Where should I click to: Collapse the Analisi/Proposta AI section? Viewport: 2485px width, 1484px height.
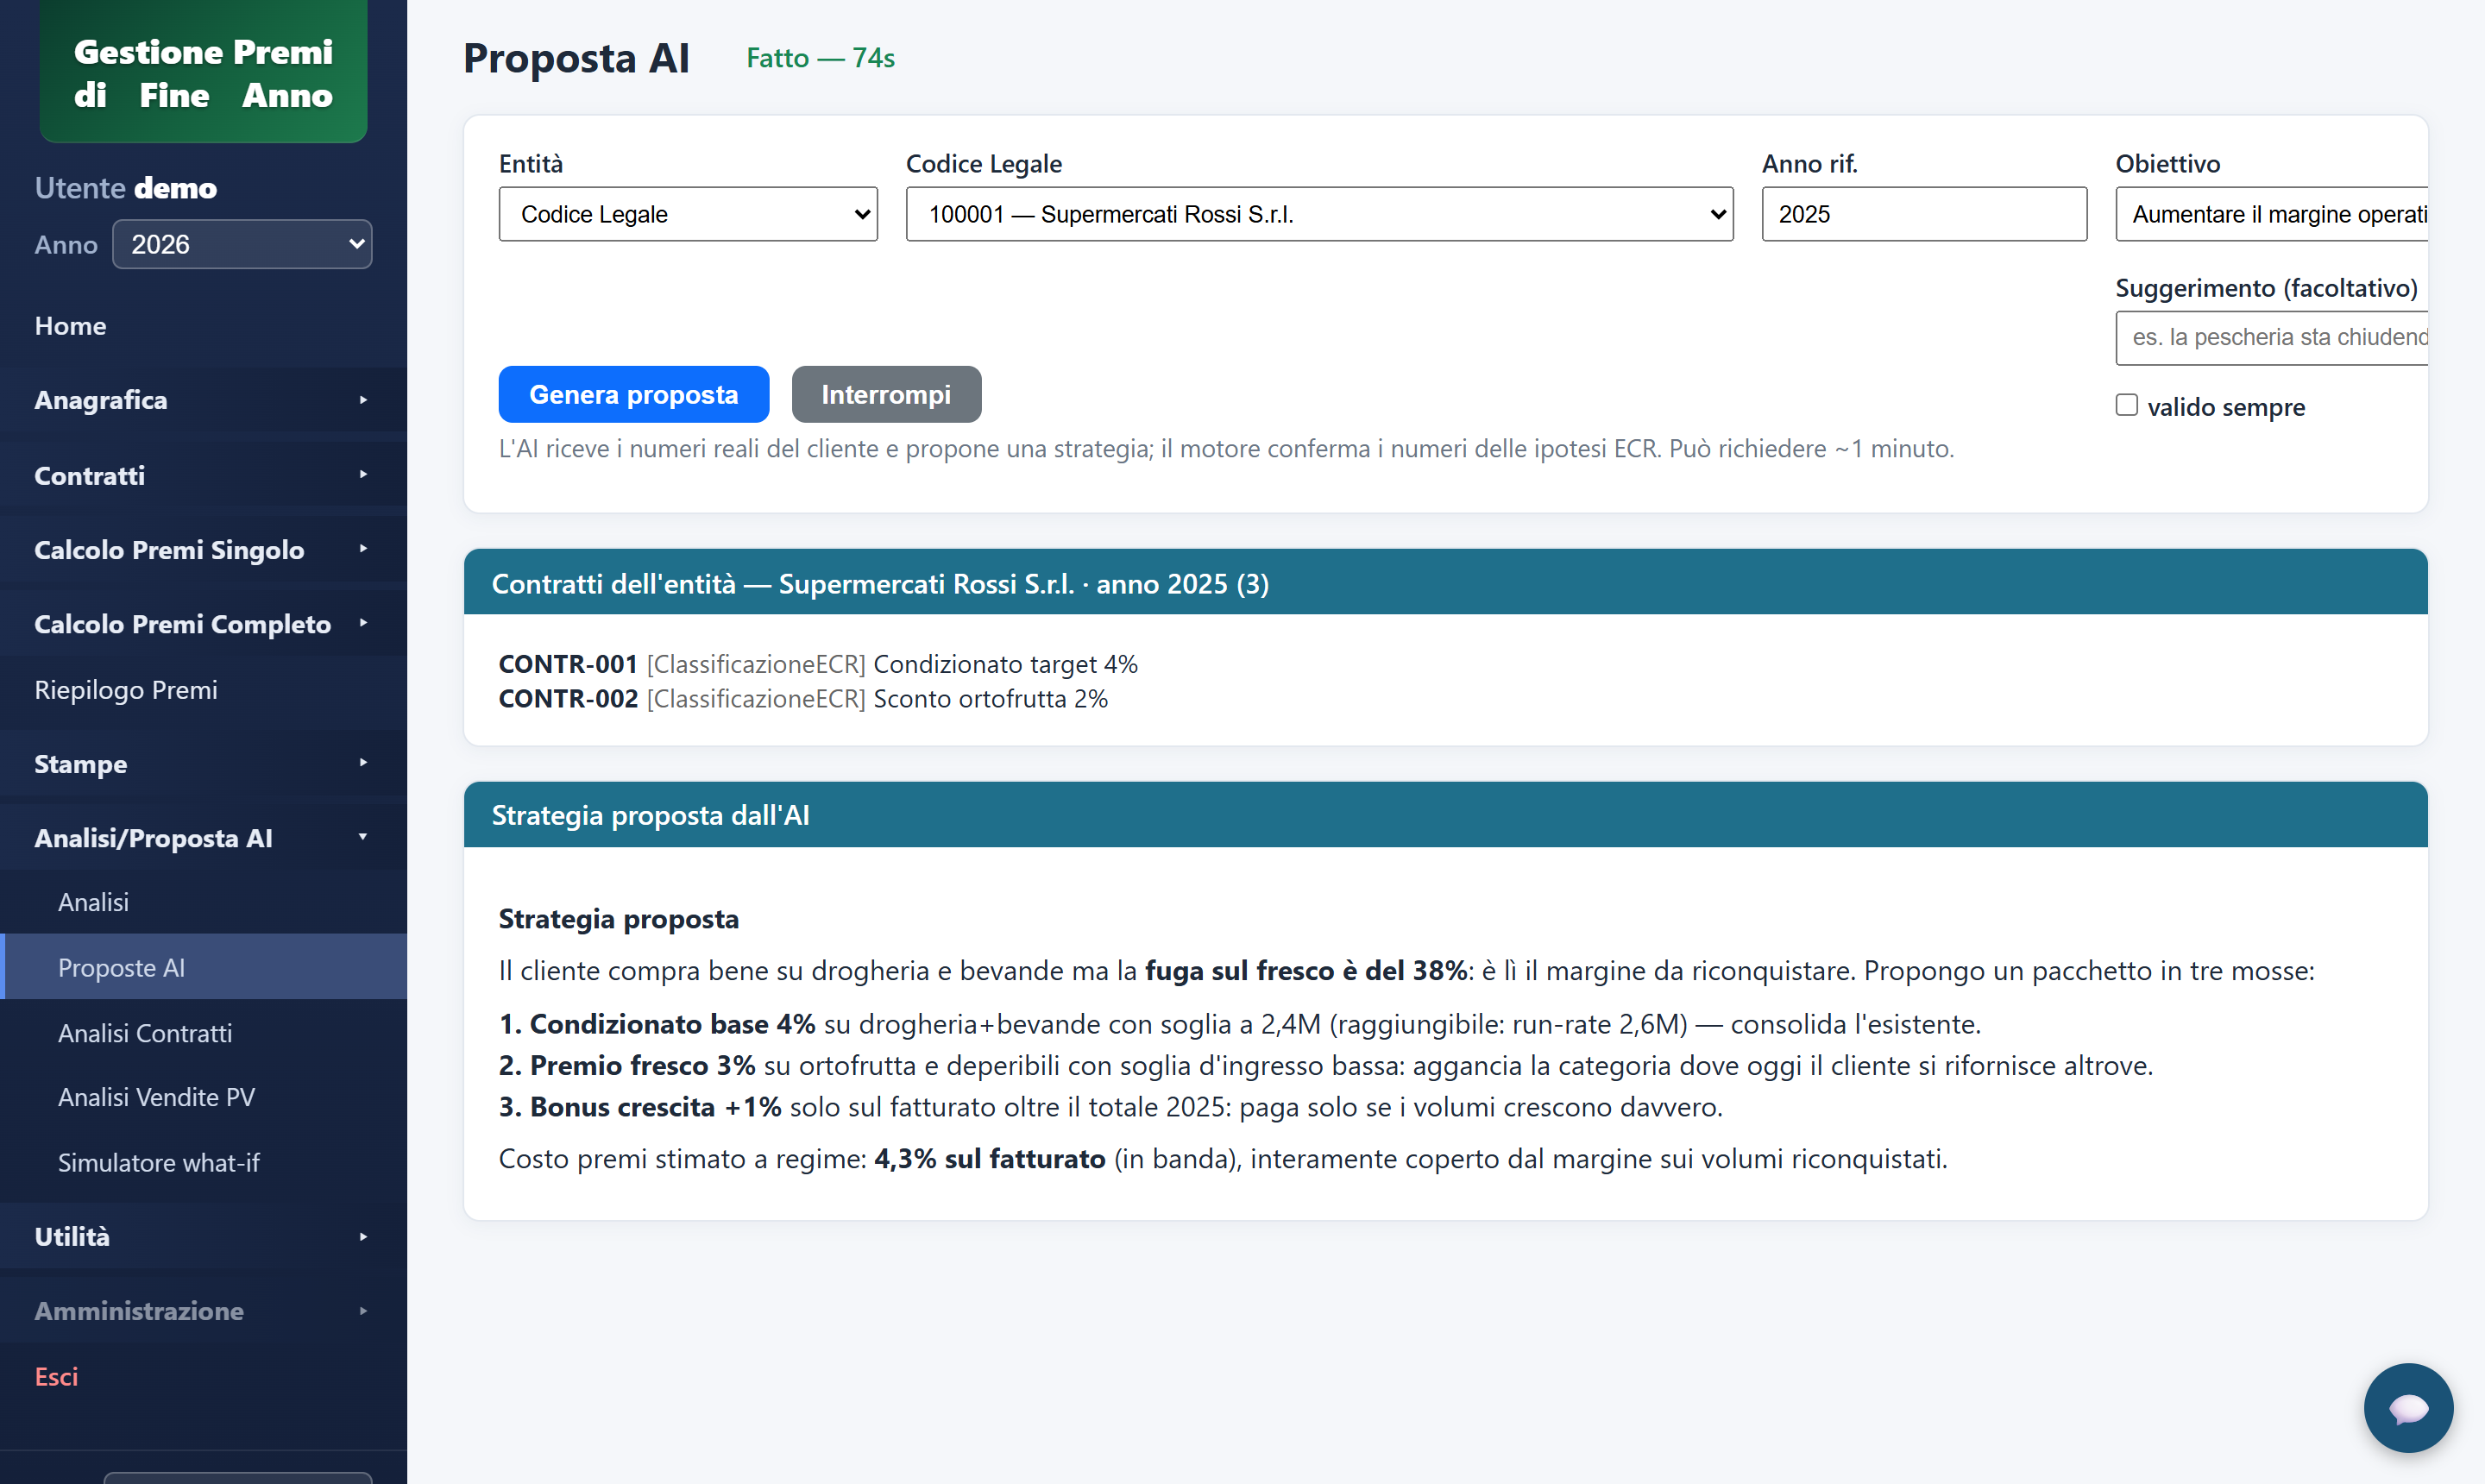pyautogui.click(x=363, y=837)
